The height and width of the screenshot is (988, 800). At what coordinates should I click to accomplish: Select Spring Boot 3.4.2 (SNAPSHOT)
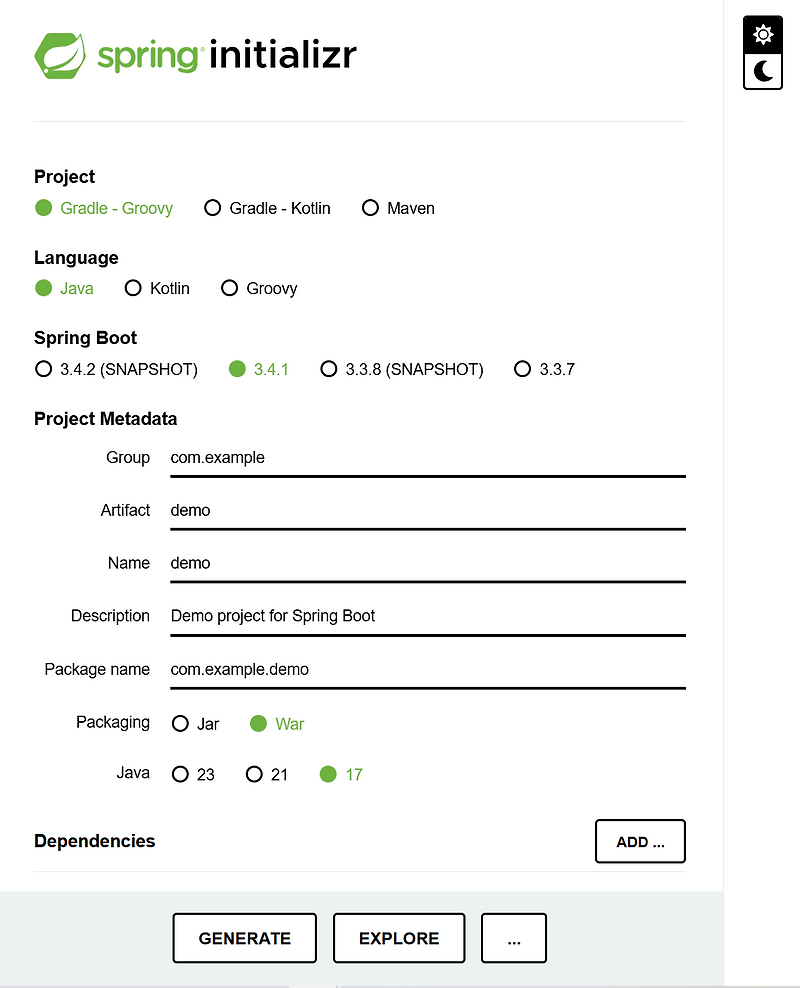(x=43, y=369)
